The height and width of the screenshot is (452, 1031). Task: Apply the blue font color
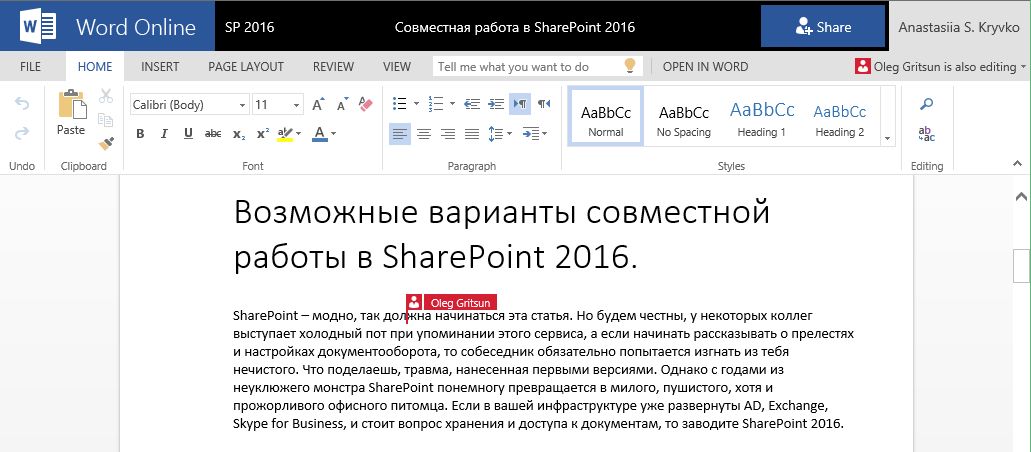(x=320, y=134)
